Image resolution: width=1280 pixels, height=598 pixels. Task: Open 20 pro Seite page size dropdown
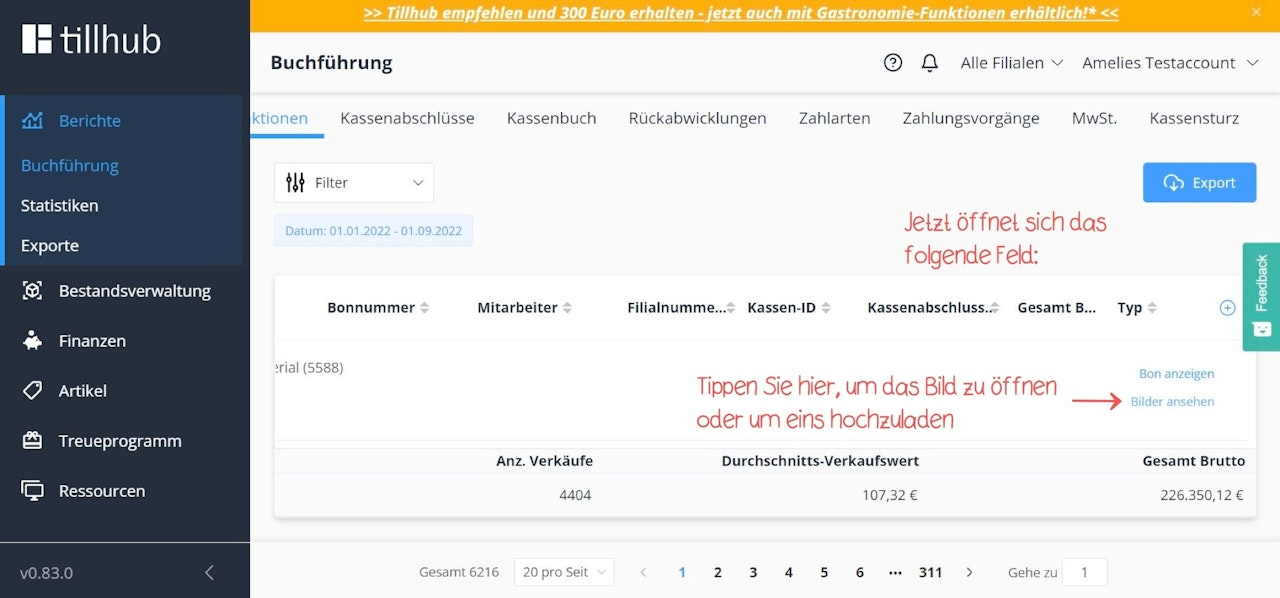[564, 572]
